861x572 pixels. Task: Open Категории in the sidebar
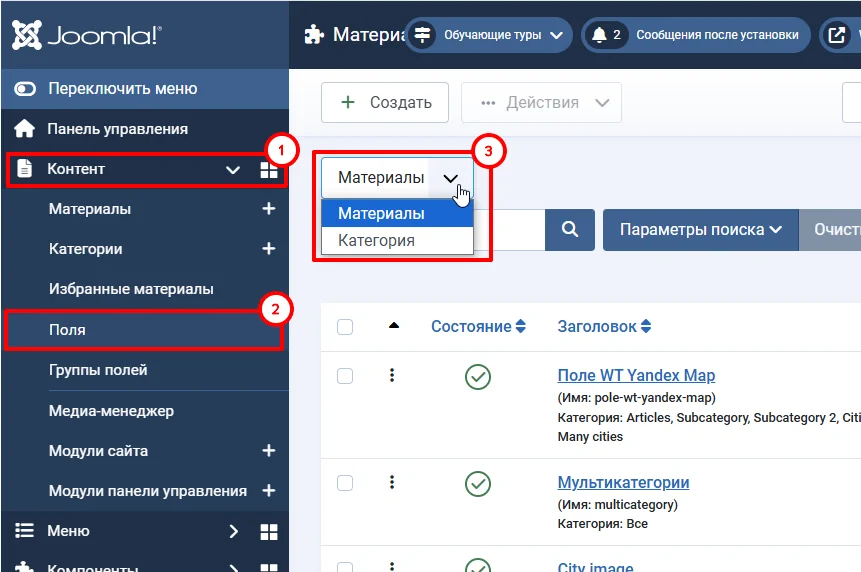coord(86,249)
